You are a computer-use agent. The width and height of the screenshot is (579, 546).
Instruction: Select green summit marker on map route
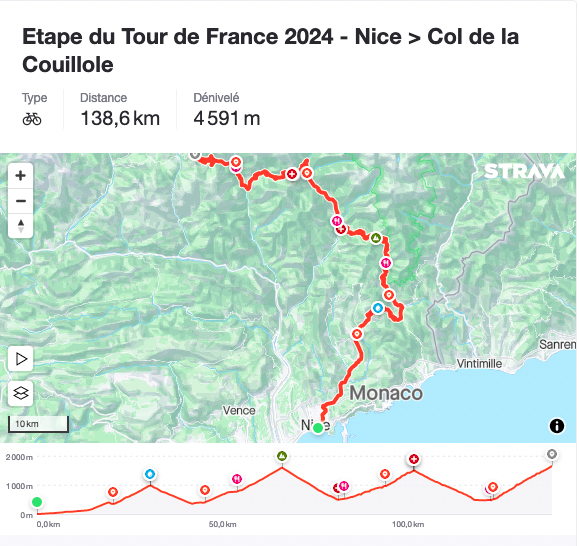[376, 238]
